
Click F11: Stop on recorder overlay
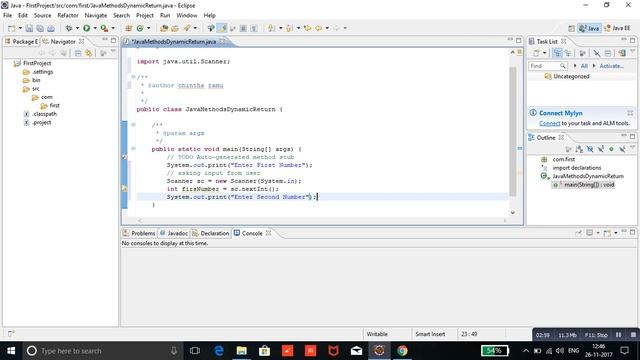pos(596,335)
